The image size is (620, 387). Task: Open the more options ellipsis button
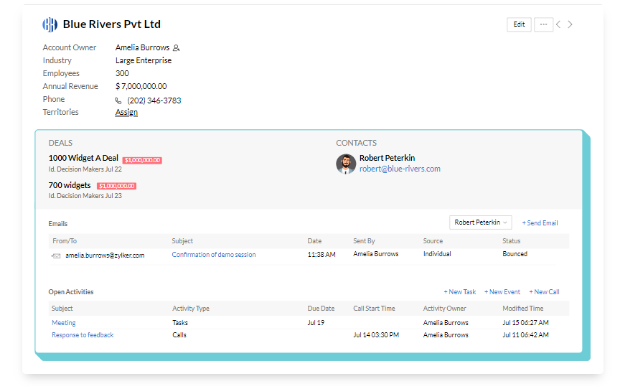point(544,25)
